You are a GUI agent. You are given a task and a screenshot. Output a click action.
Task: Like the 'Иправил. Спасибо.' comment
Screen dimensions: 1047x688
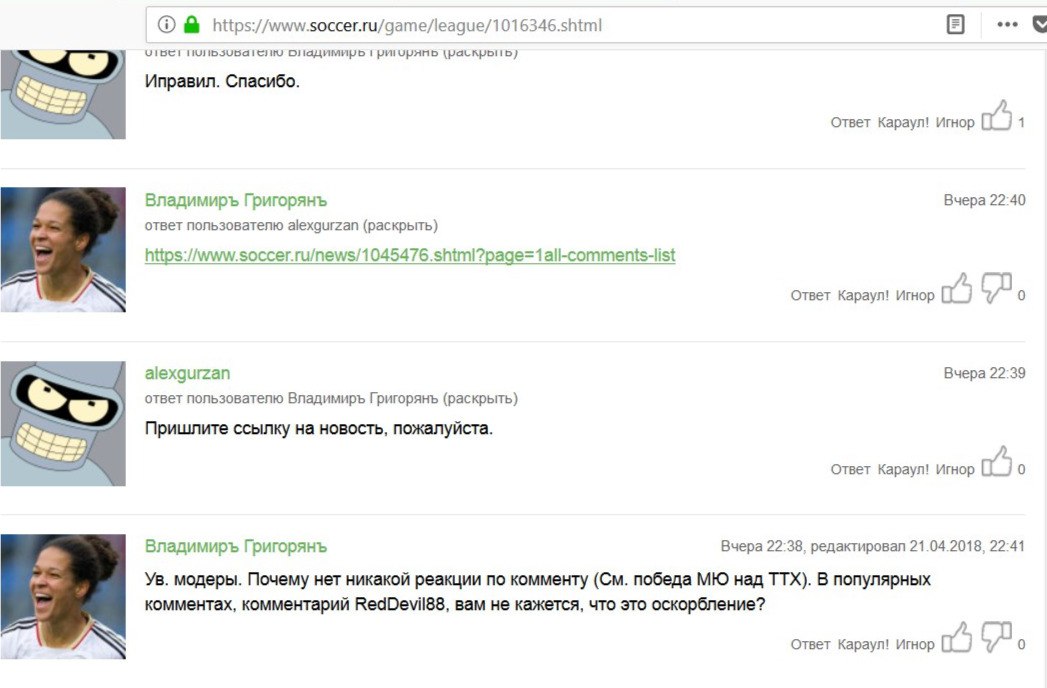coord(996,116)
